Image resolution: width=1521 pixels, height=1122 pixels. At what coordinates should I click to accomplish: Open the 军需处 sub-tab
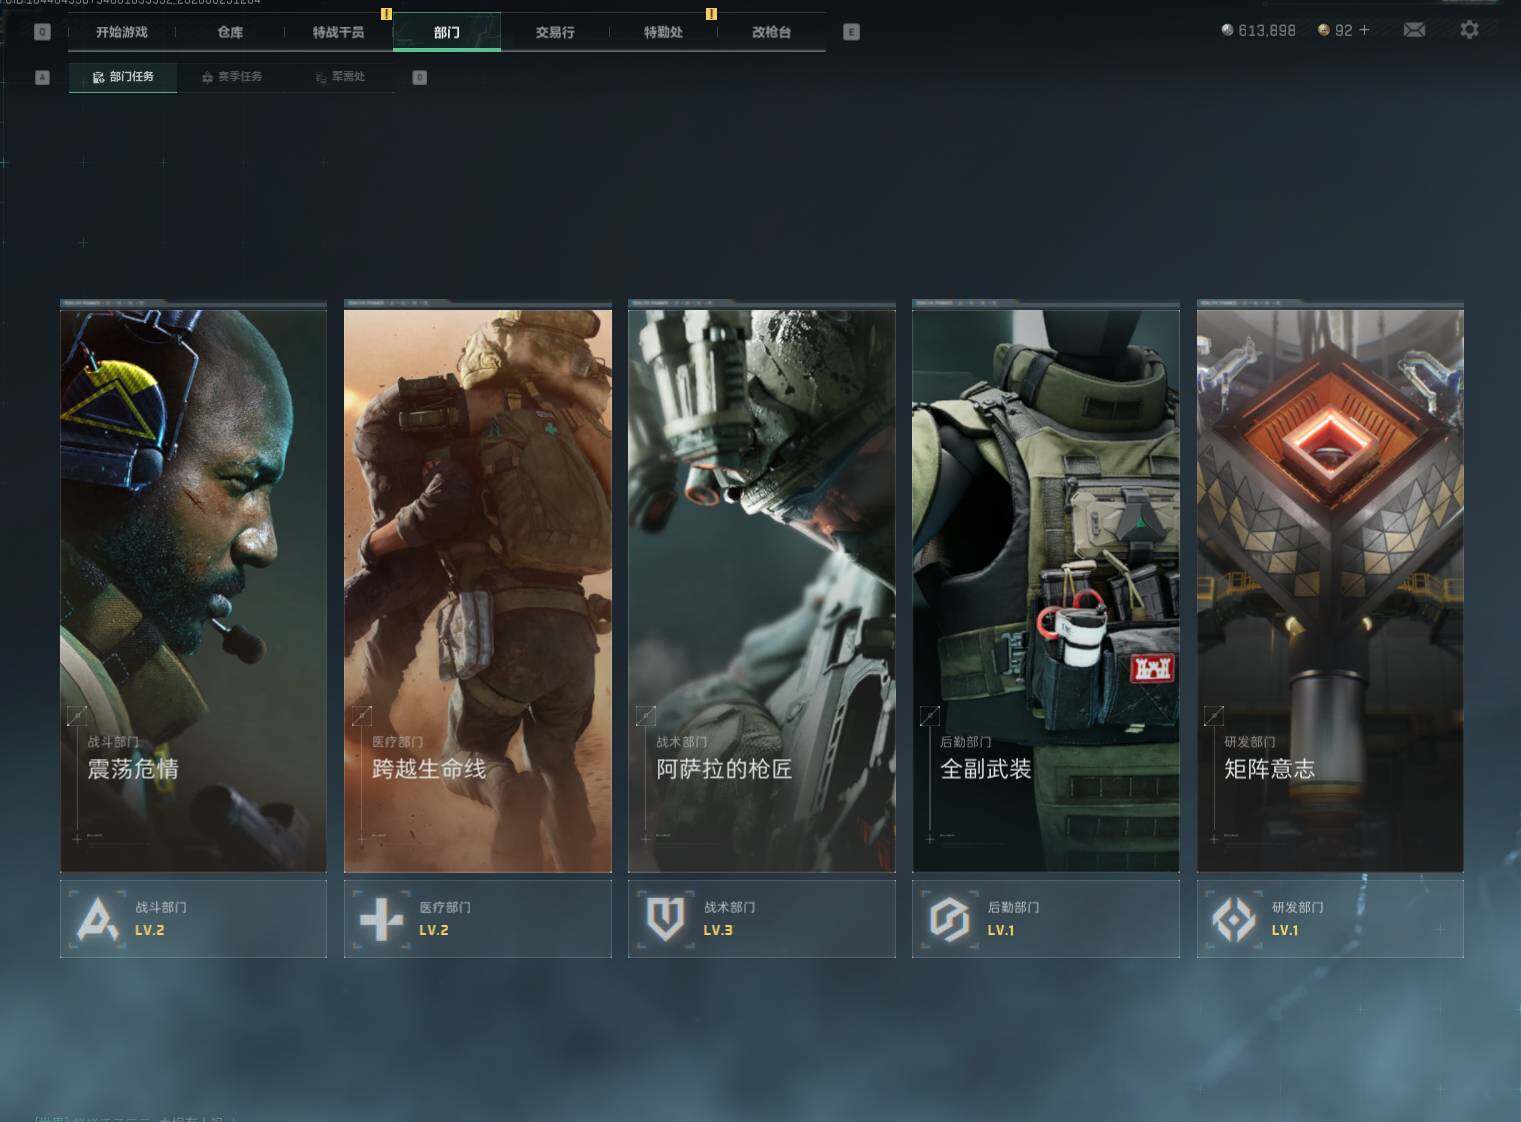[x=340, y=77]
